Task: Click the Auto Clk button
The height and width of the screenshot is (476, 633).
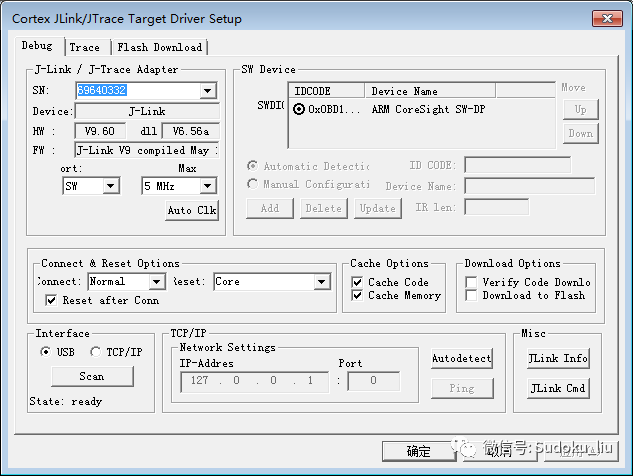Action: (192, 210)
